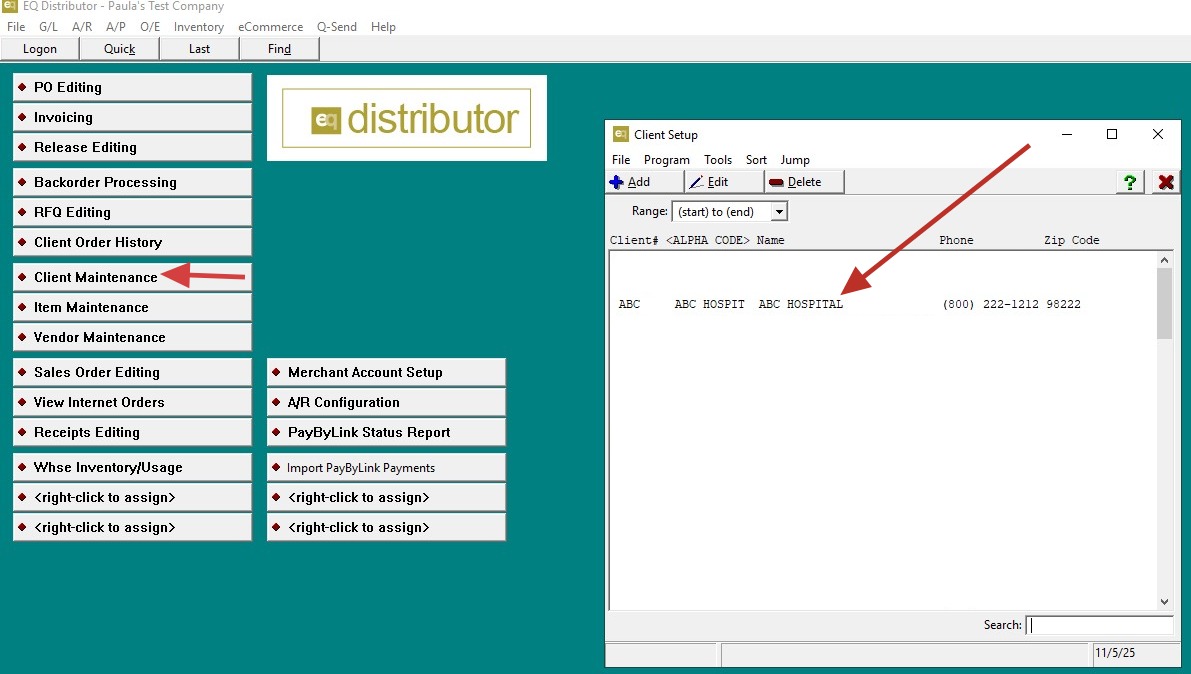Click the client list scrollbar down arrow
Image resolution: width=1191 pixels, height=674 pixels.
(x=1164, y=602)
